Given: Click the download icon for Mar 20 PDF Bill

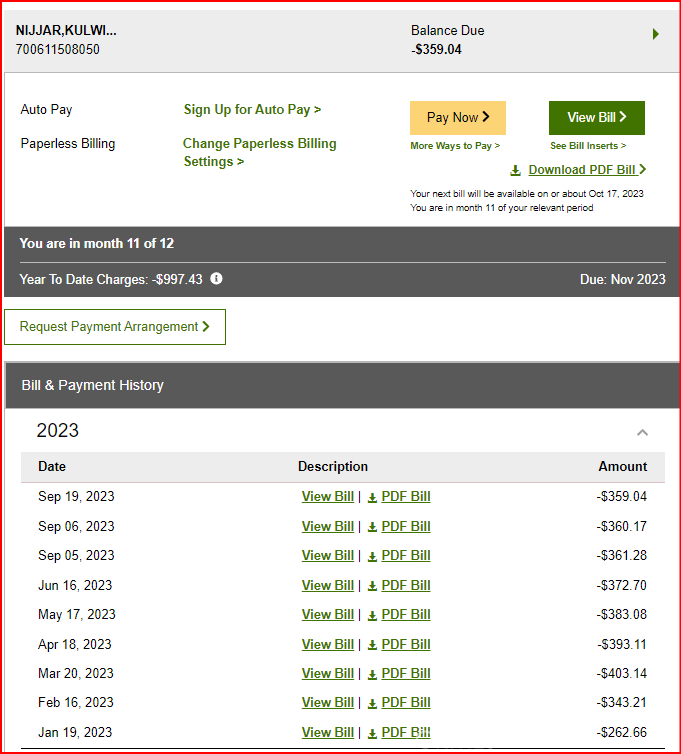Looking at the screenshot, I should click(x=372, y=674).
